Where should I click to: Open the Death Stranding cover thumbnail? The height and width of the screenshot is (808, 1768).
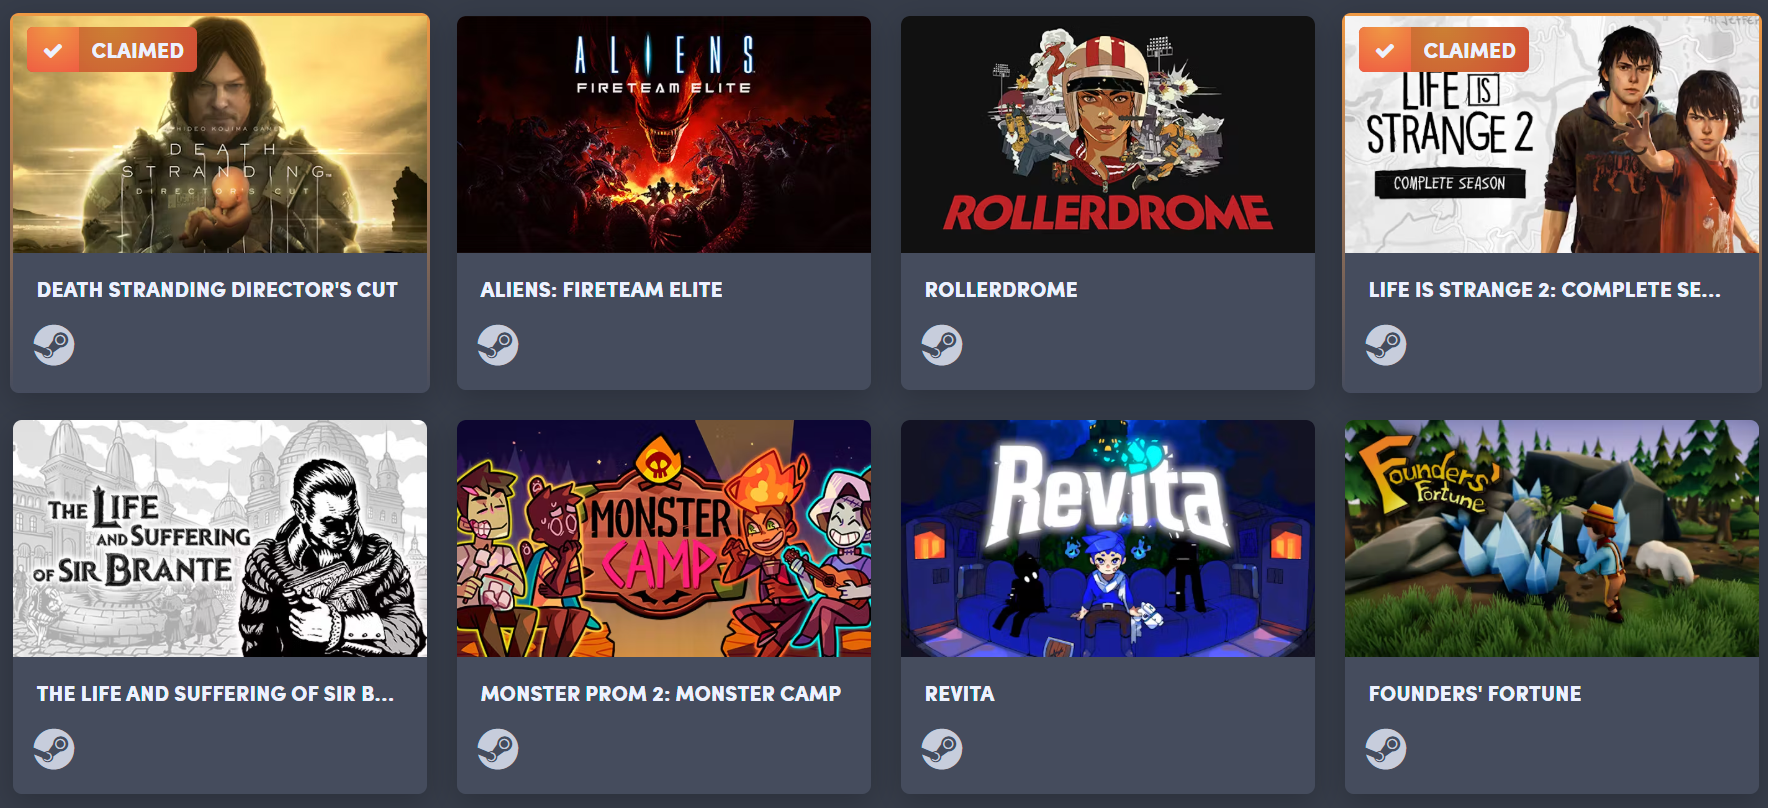tap(220, 134)
